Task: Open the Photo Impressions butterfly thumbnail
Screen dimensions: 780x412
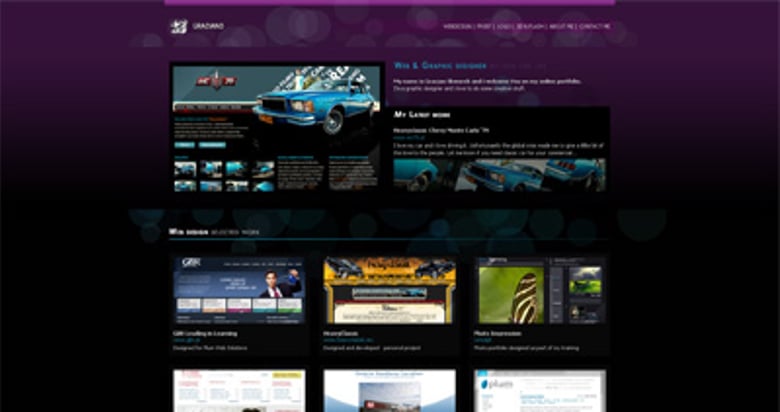Action: point(540,290)
